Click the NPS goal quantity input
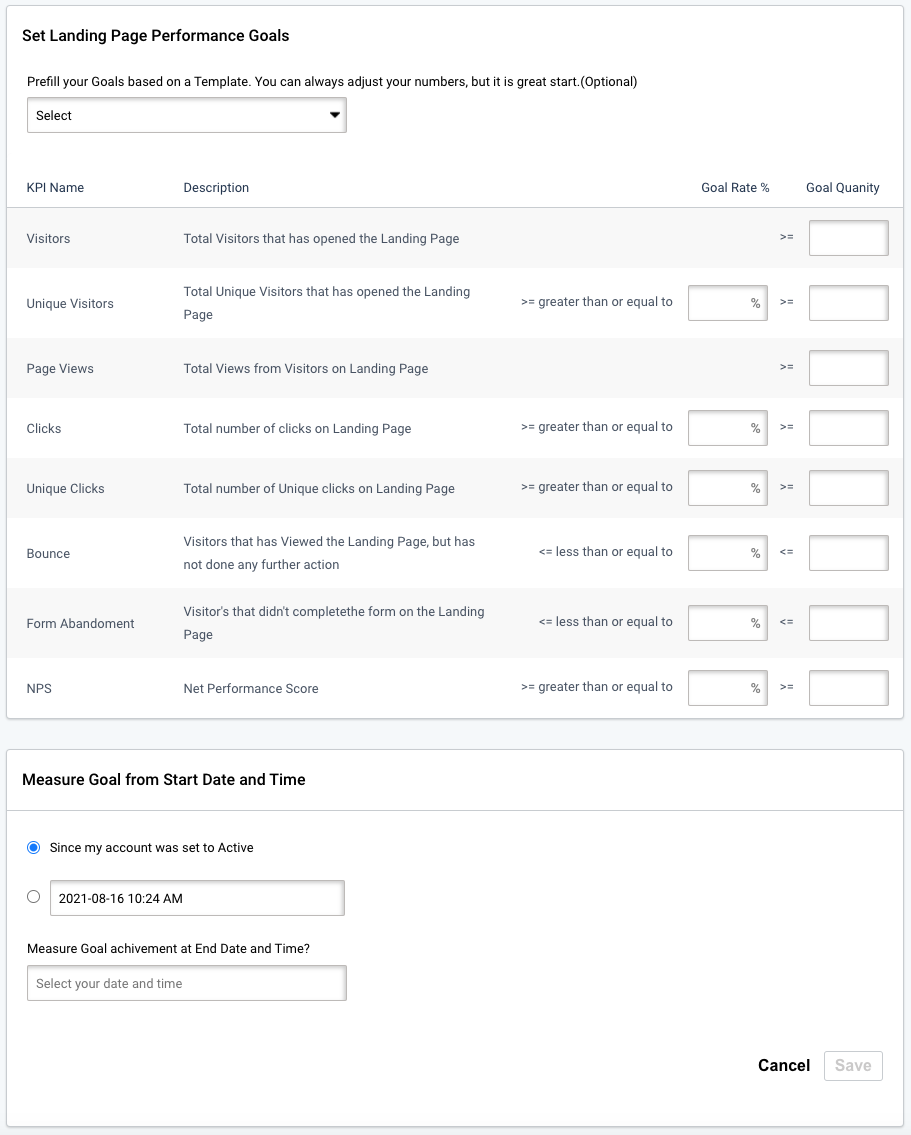Screen dimensions: 911x1135 click(848, 687)
